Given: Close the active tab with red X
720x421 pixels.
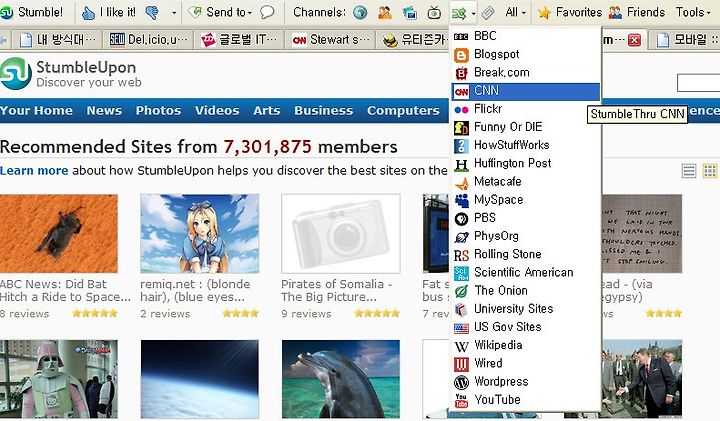Looking at the screenshot, I should click(x=634, y=40).
